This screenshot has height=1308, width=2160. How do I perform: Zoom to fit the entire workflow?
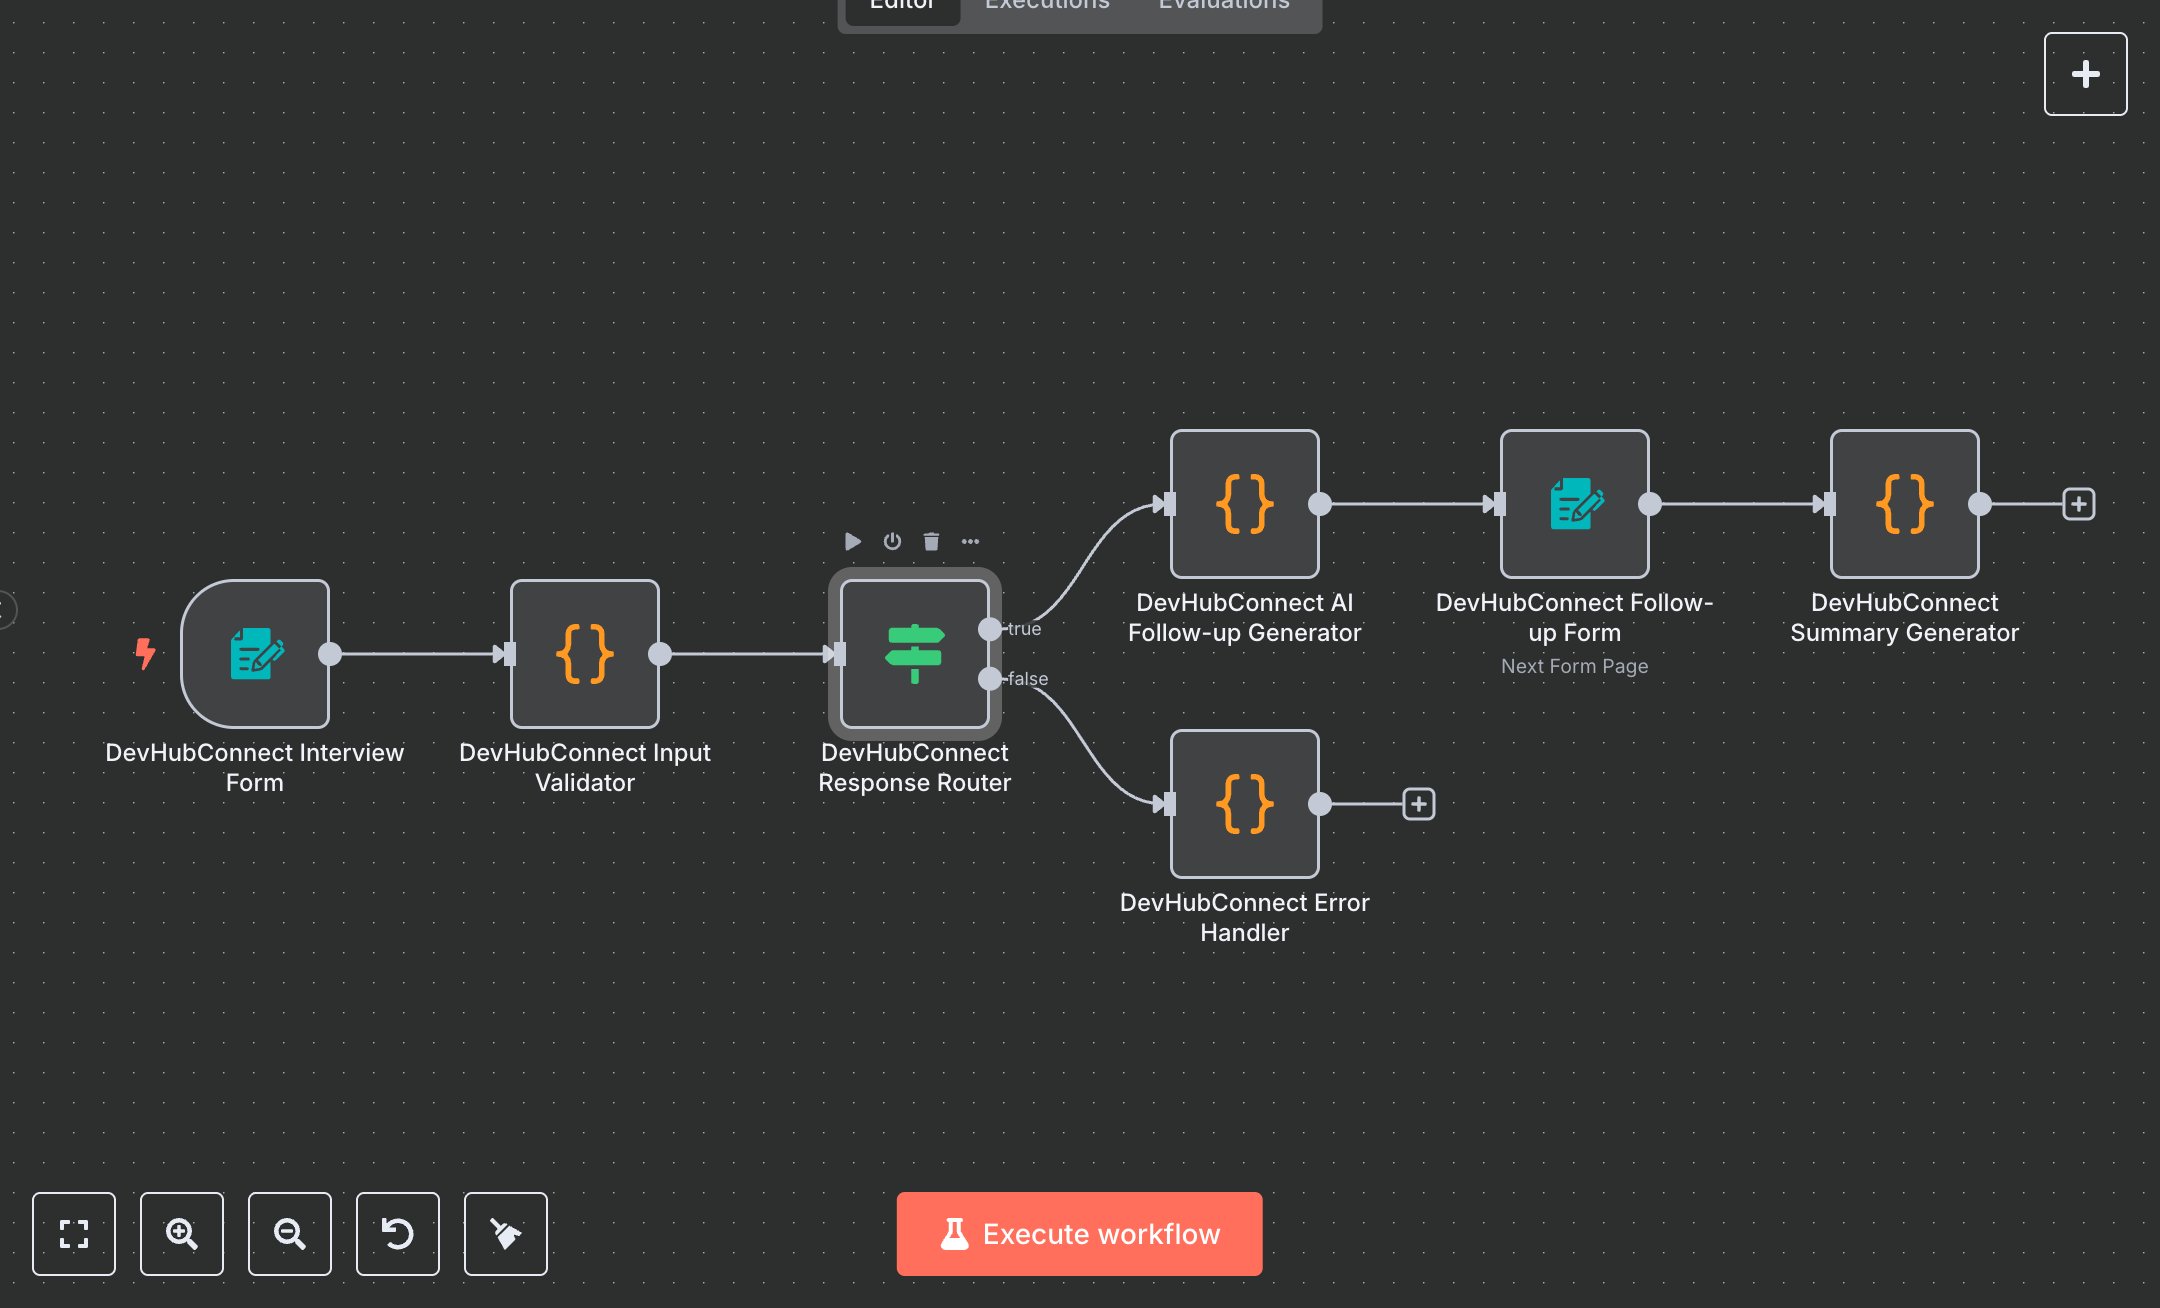click(74, 1234)
